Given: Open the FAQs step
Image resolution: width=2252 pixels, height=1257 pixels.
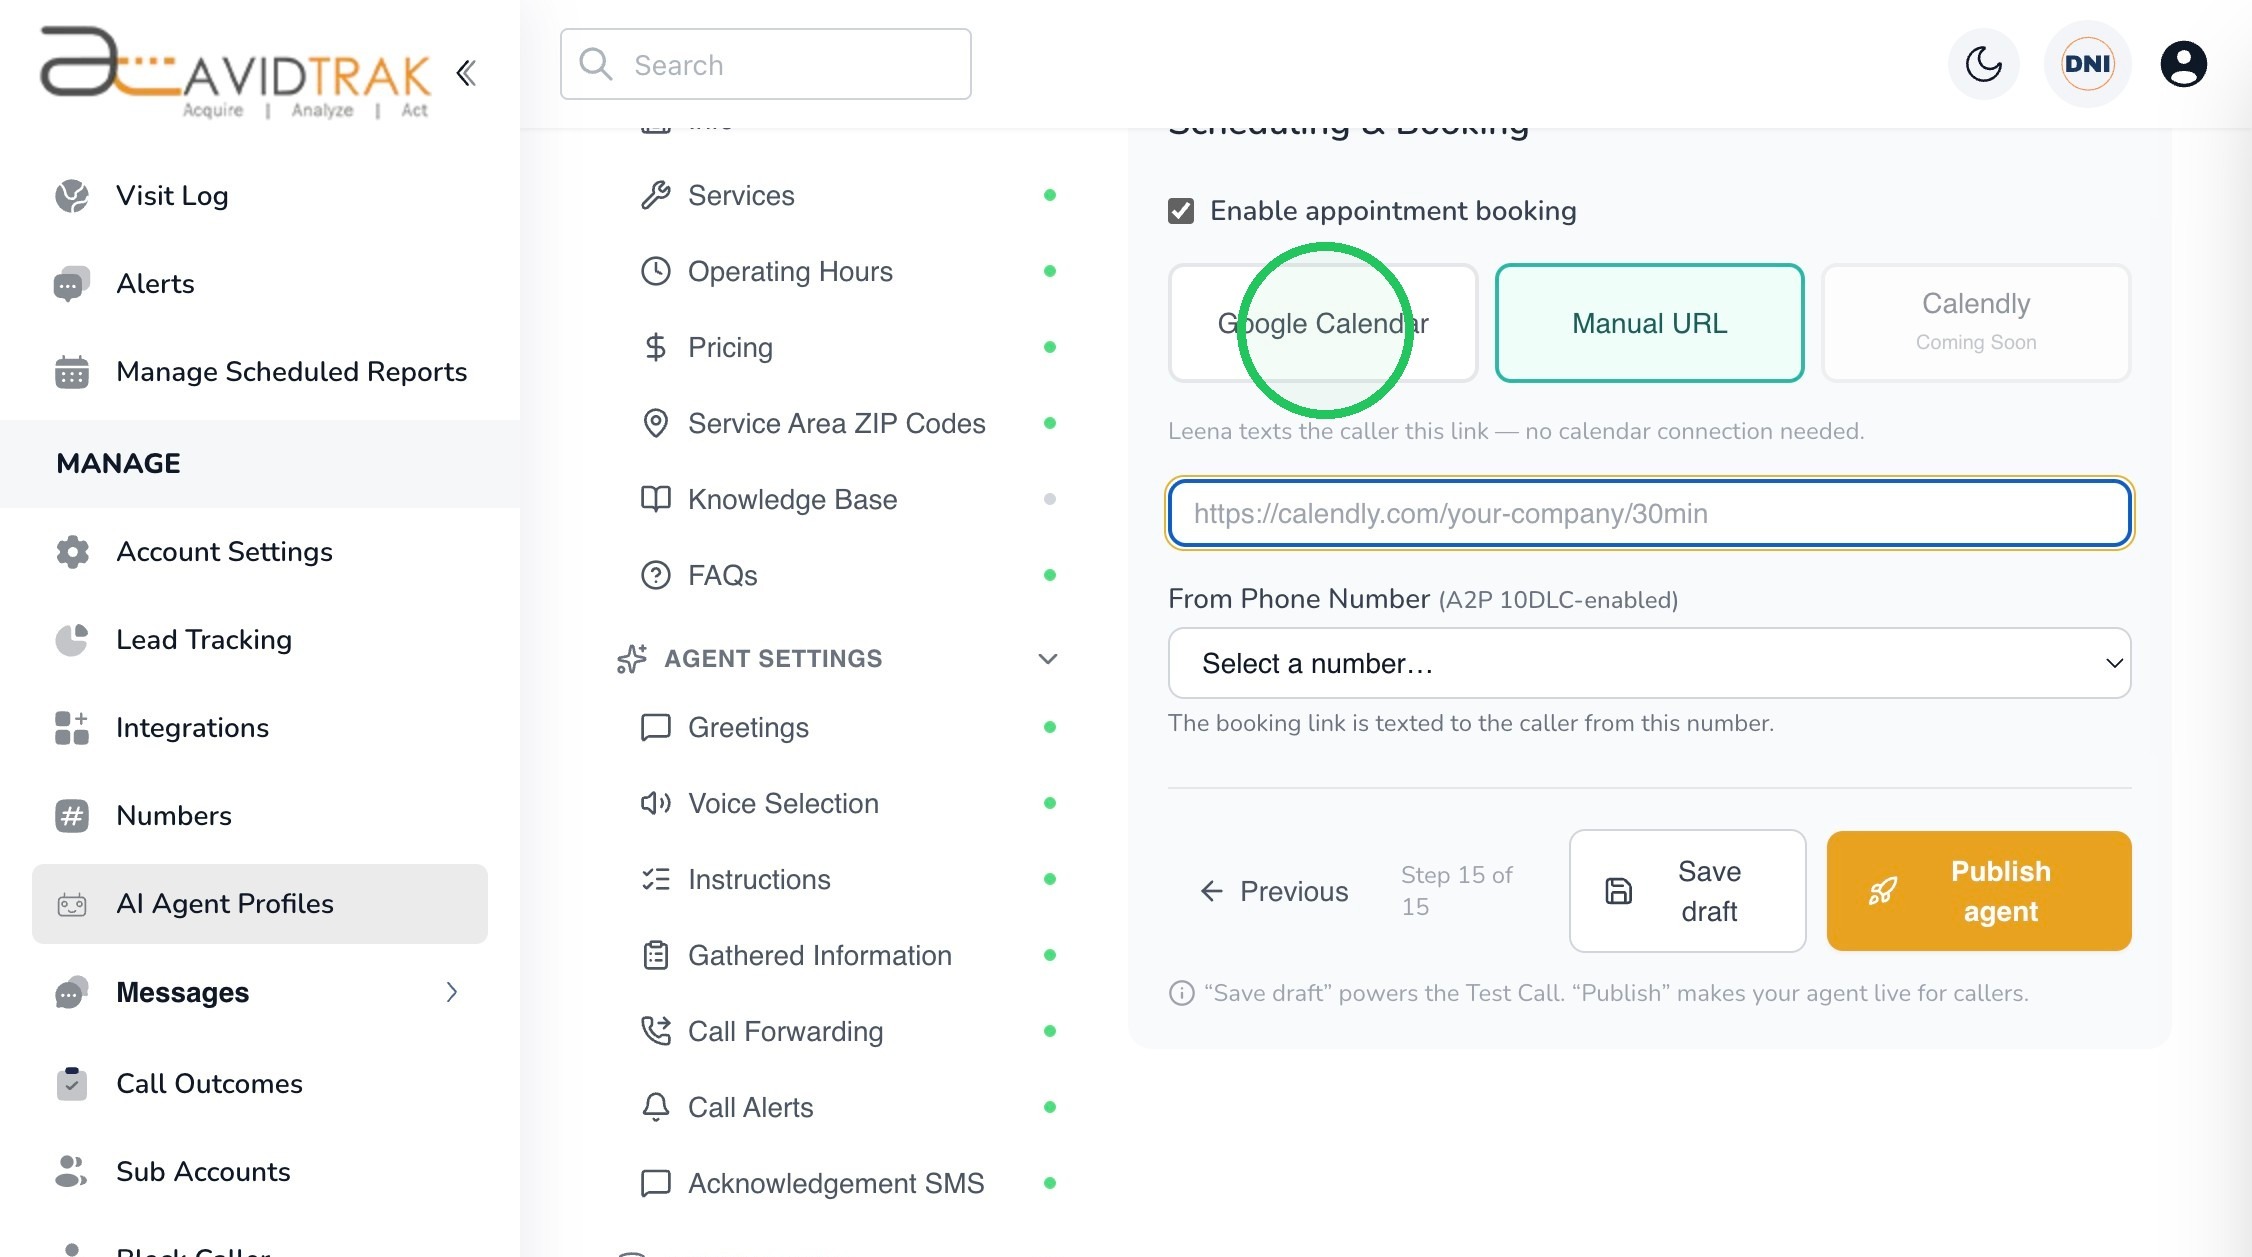Looking at the screenshot, I should (x=848, y=576).
